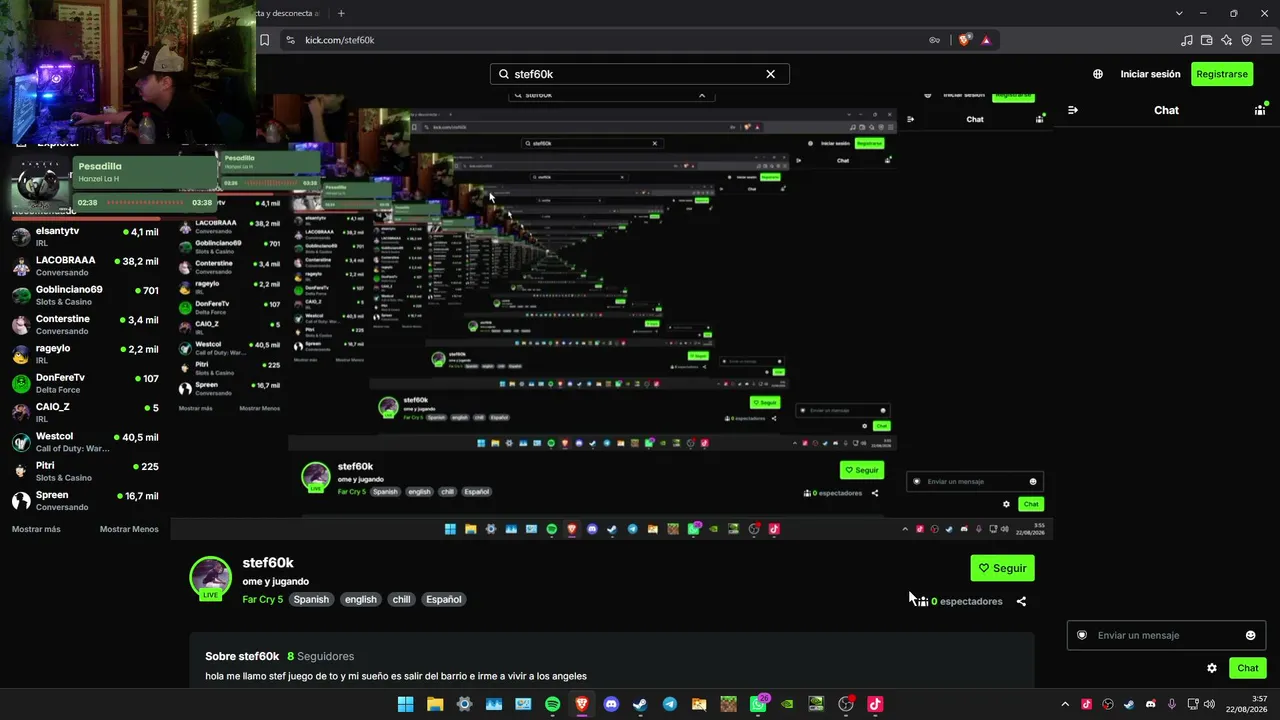This screenshot has height=720, width=1280.
Task: Click the bookmark icon beside the address bar
Action: click(265, 40)
